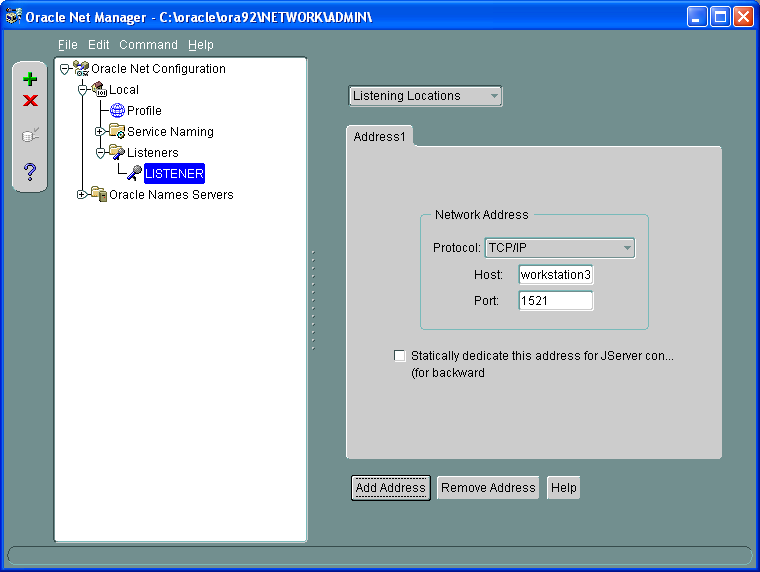The width and height of the screenshot is (760, 572).
Task: Open the Command menu
Action: click(148, 45)
